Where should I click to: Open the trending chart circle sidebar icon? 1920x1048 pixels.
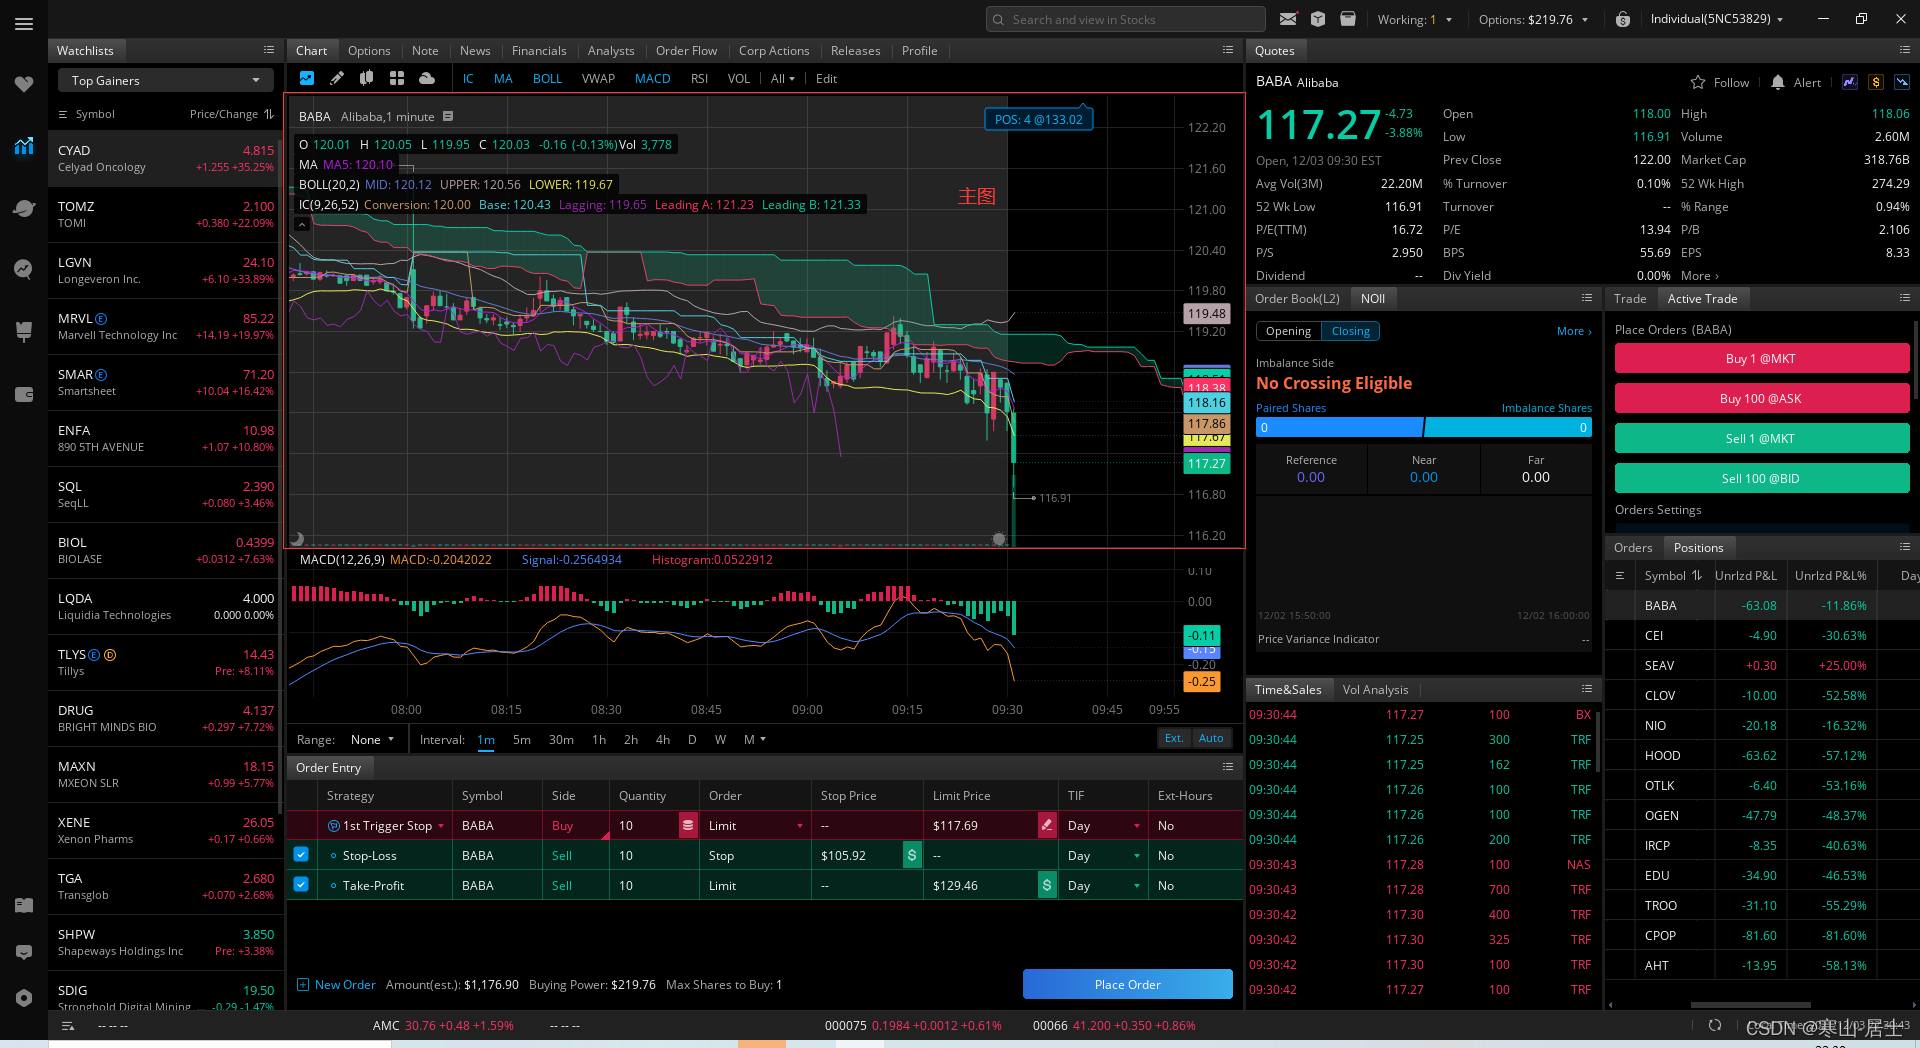[24, 268]
